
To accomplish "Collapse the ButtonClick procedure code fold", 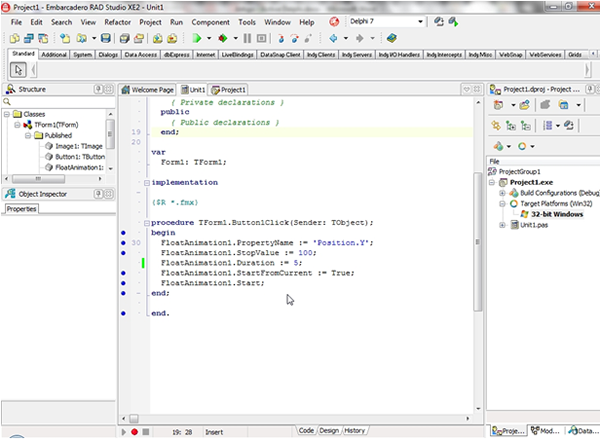I will 147,223.
